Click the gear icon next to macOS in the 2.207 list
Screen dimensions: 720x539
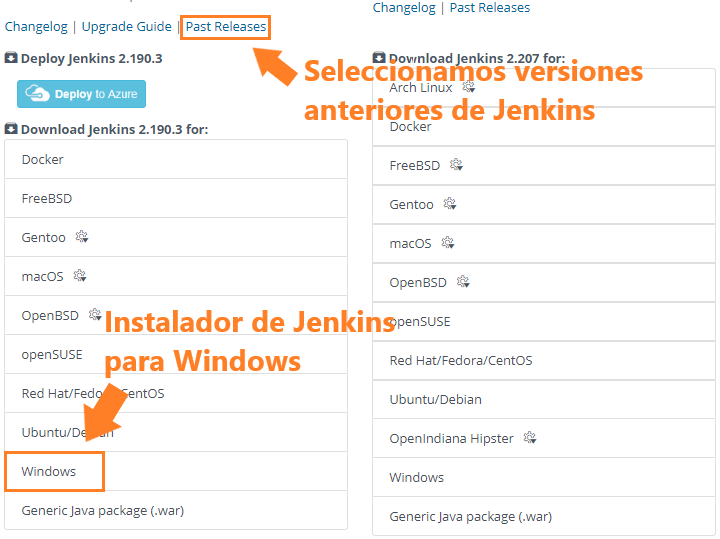pyautogui.click(x=448, y=243)
